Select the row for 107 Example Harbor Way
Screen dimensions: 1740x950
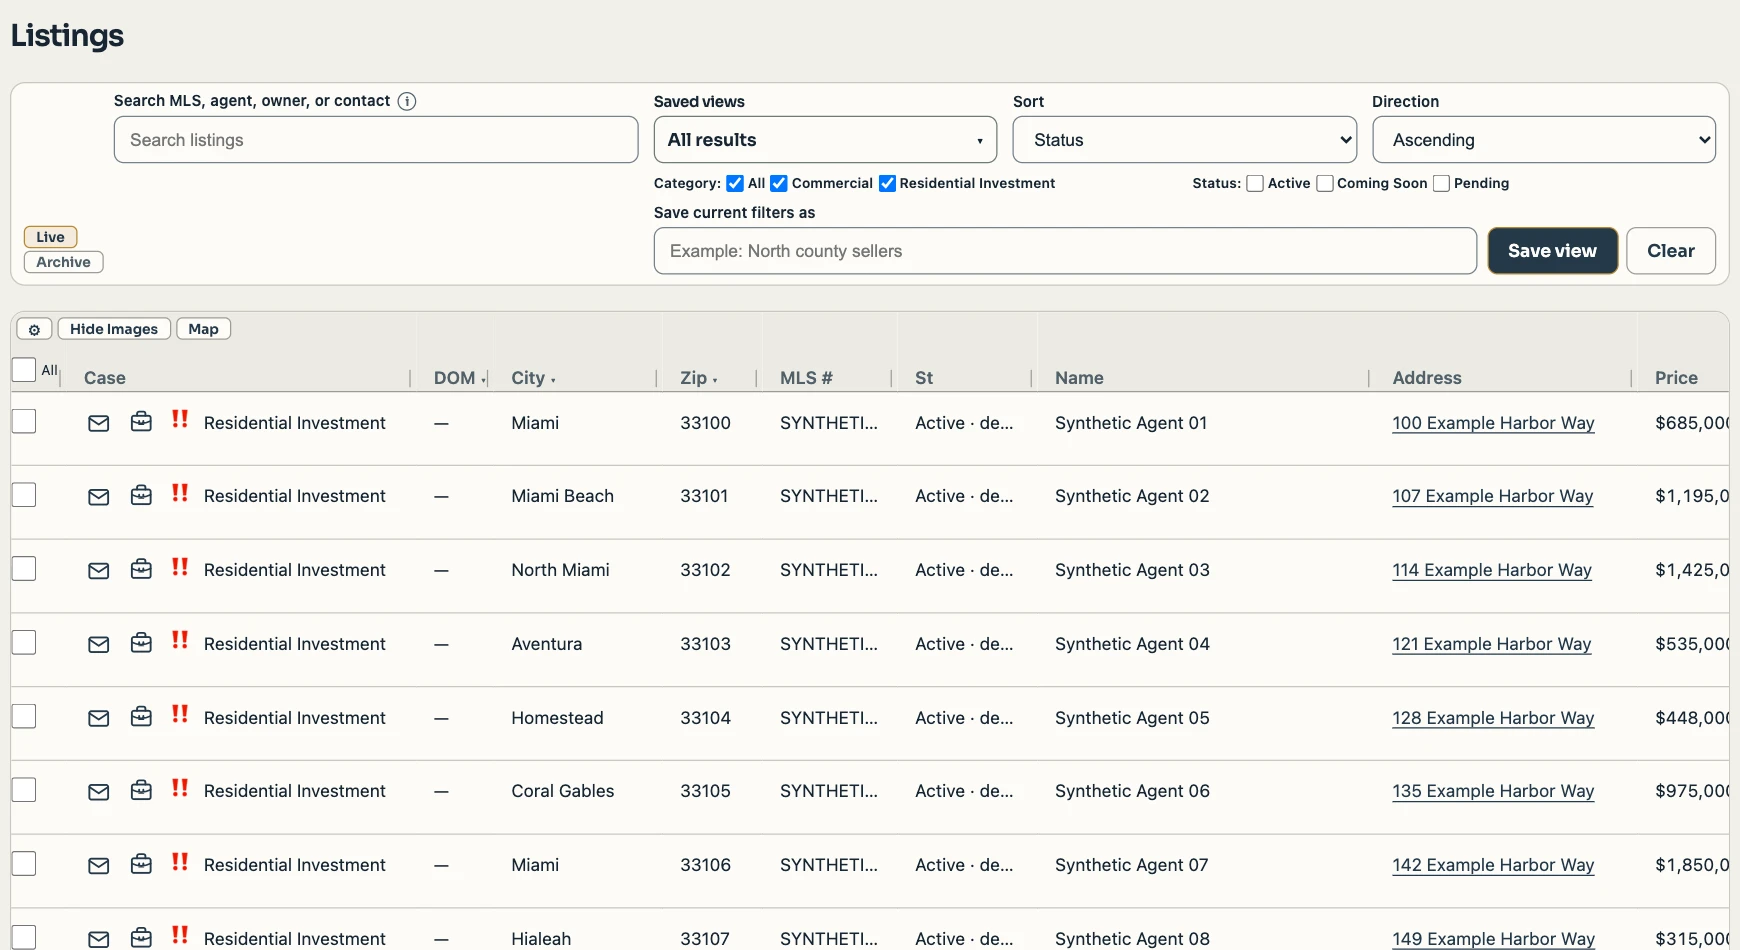click(x=24, y=495)
